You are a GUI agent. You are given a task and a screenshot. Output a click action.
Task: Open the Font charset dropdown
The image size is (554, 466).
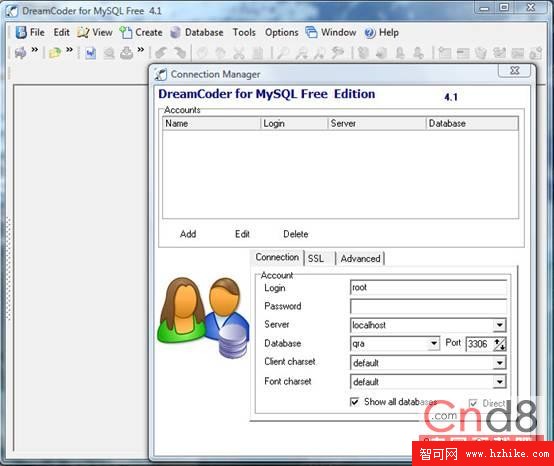click(x=499, y=382)
